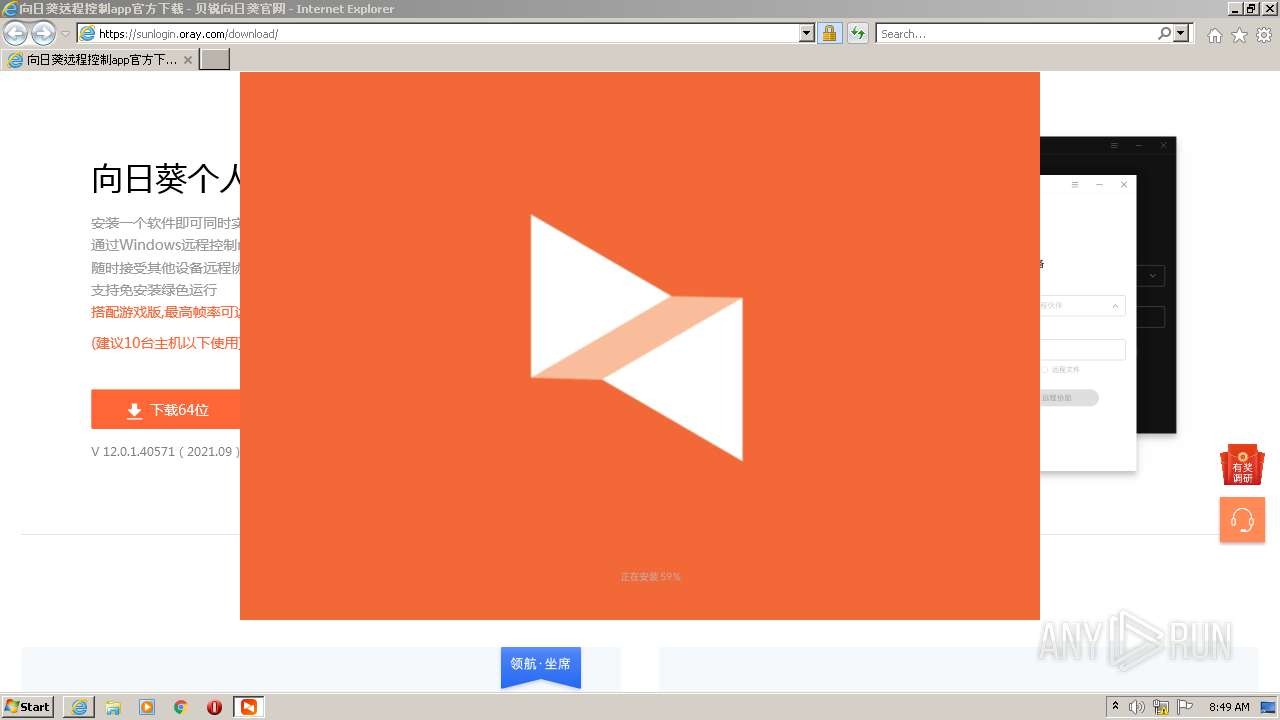Refresh the page with the green arrows icon
Screen dimensions: 1280x720
[857, 33]
